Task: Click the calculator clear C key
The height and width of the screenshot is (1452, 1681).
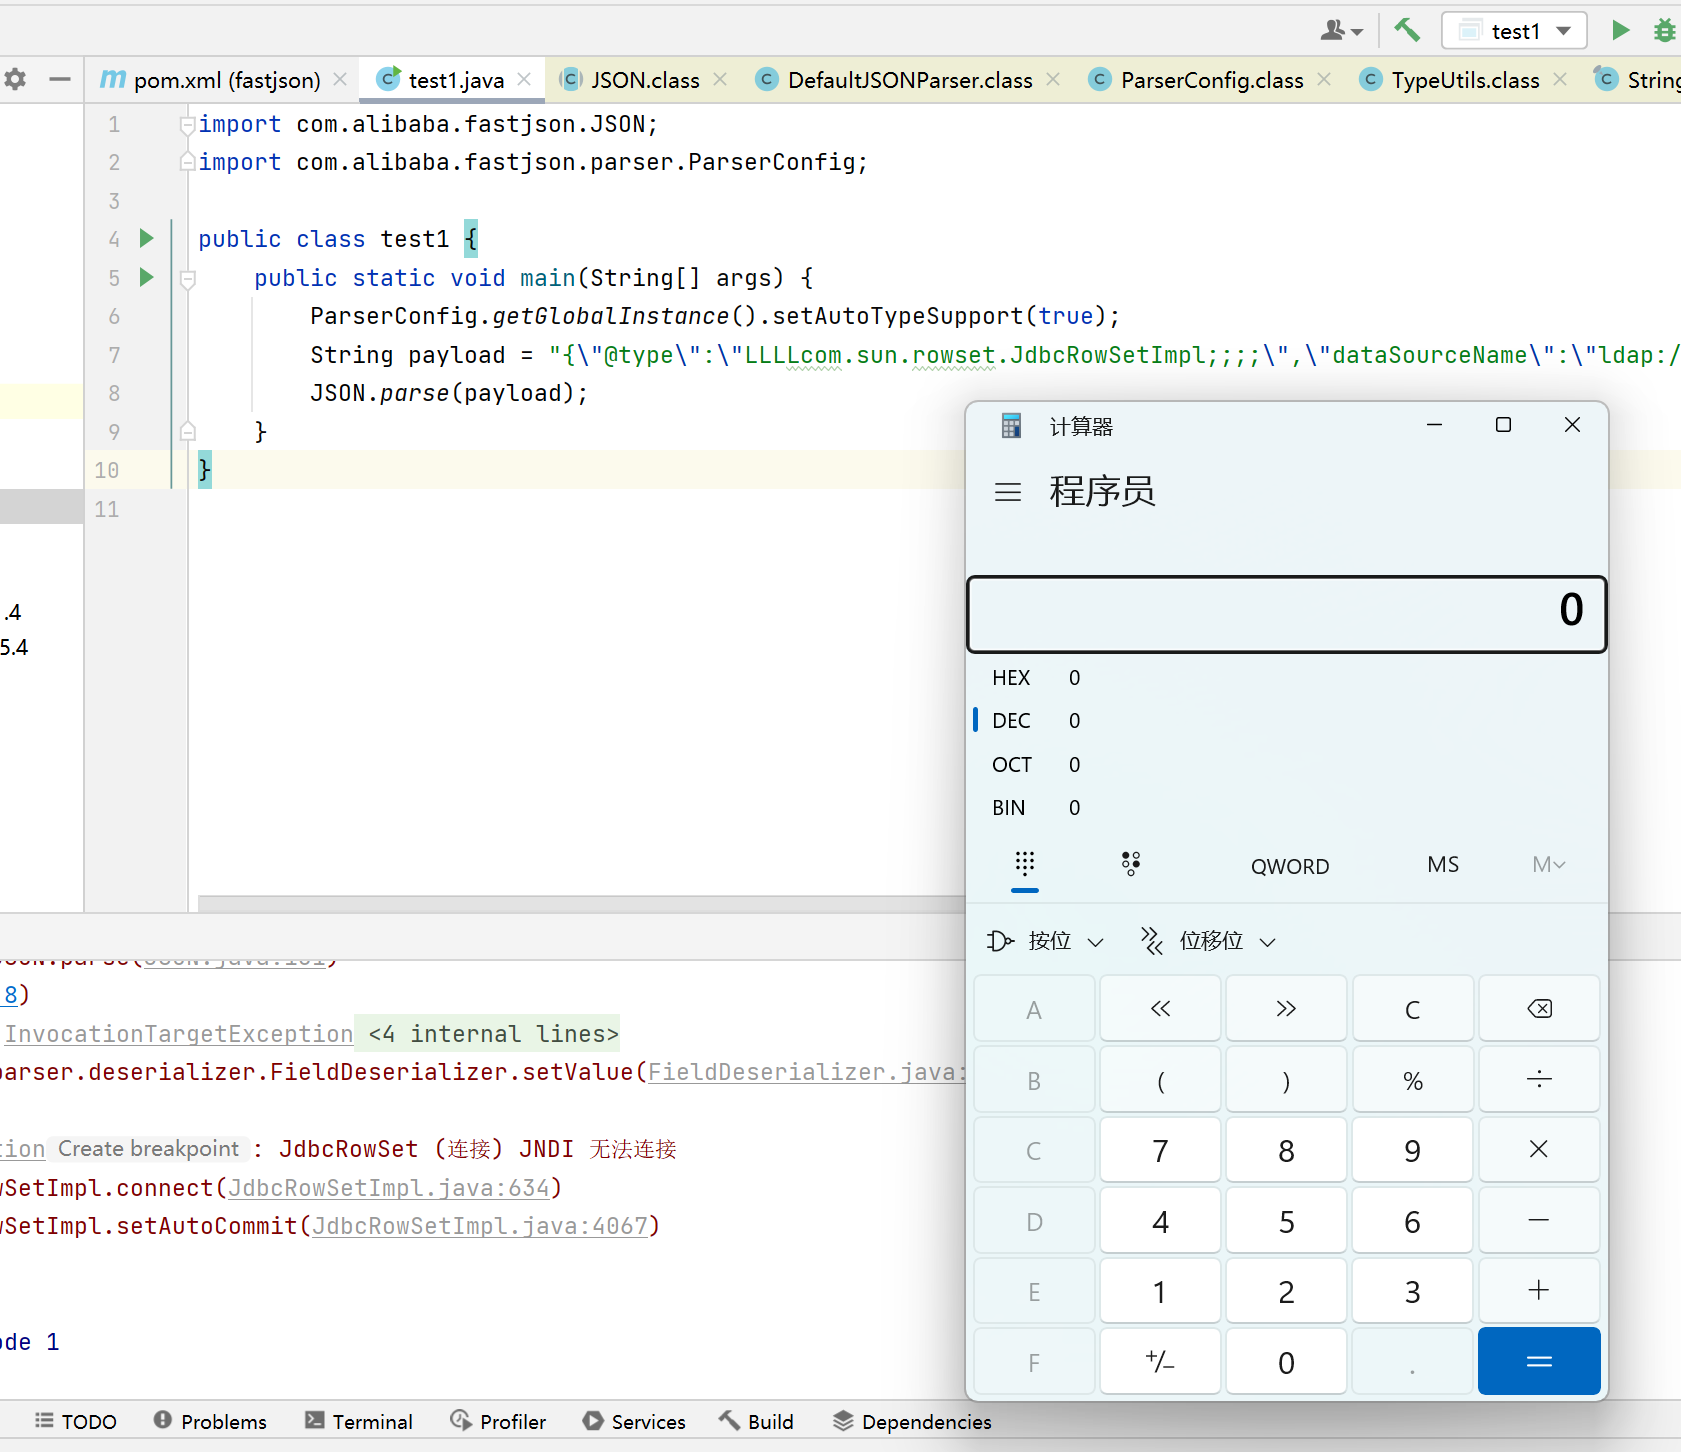Action: (x=1412, y=1009)
